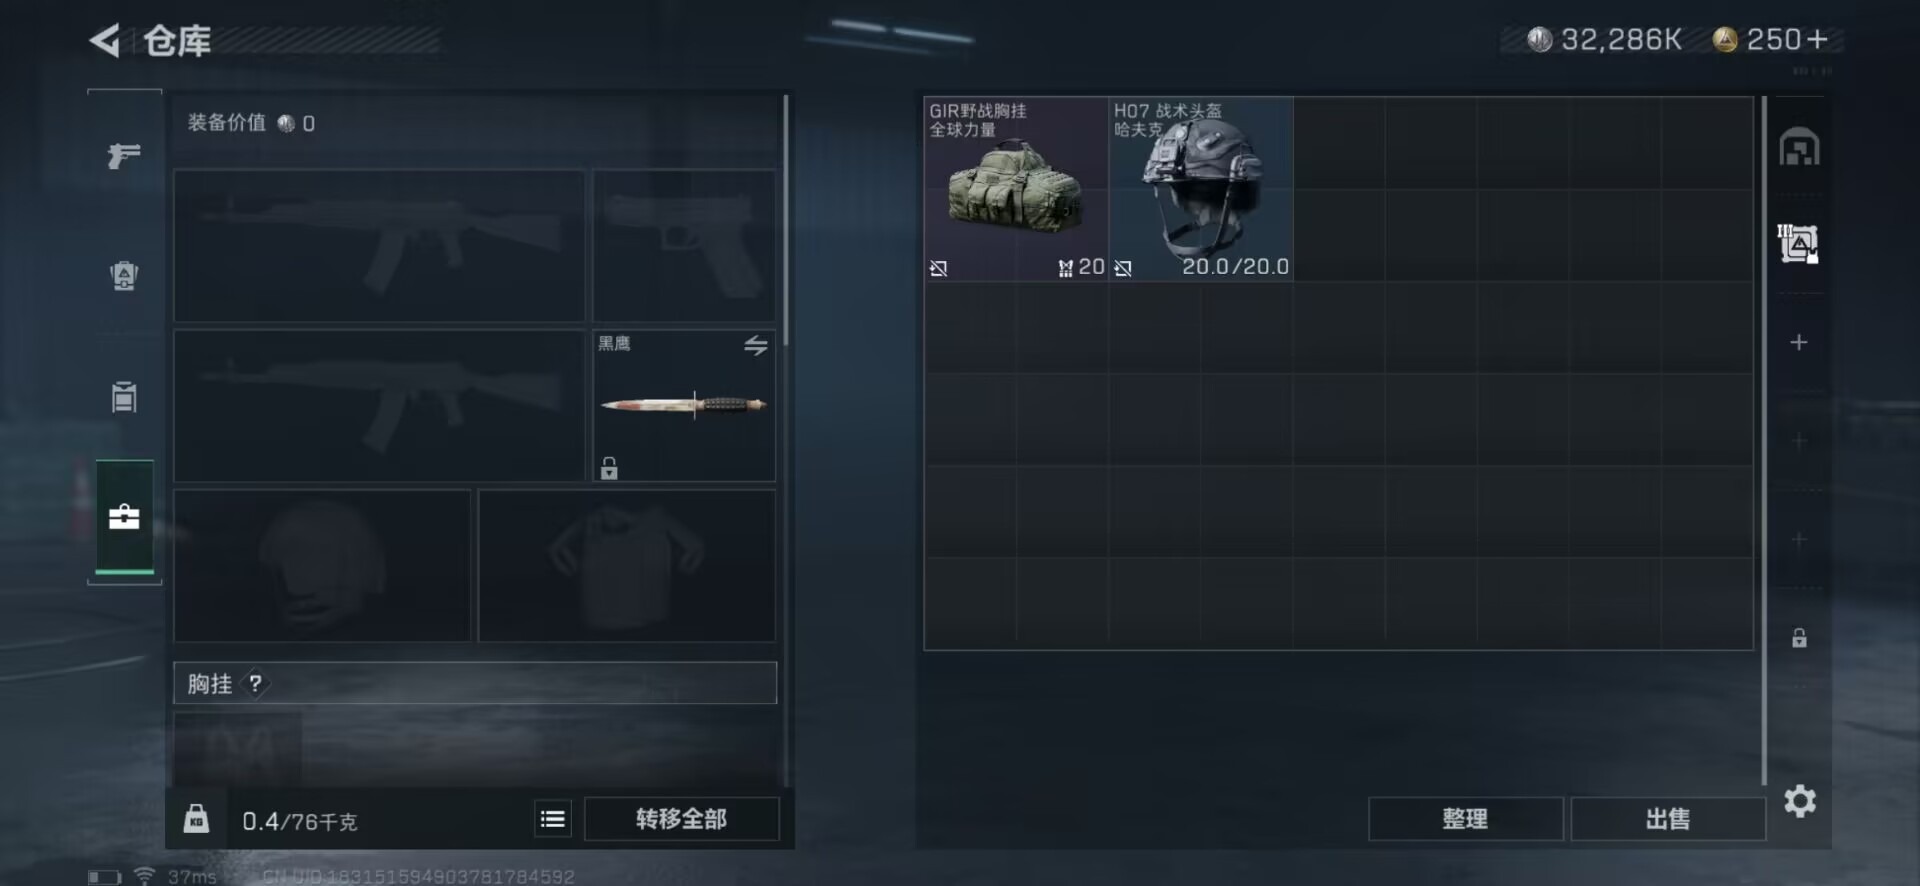Image resolution: width=1920 pixels, height=886 pixels.
Task: Select the briefcase tab in the sidebar
Action: 124,517
